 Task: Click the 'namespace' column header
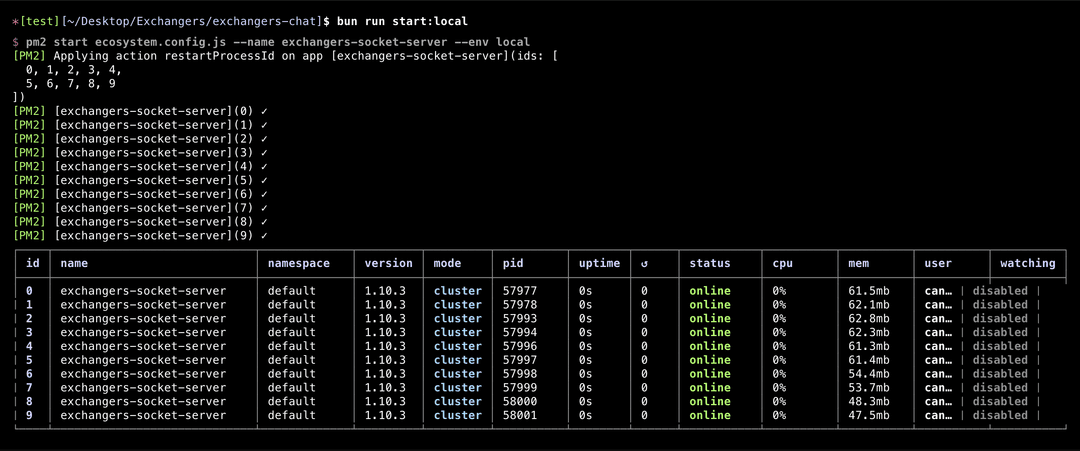point(298,263)
